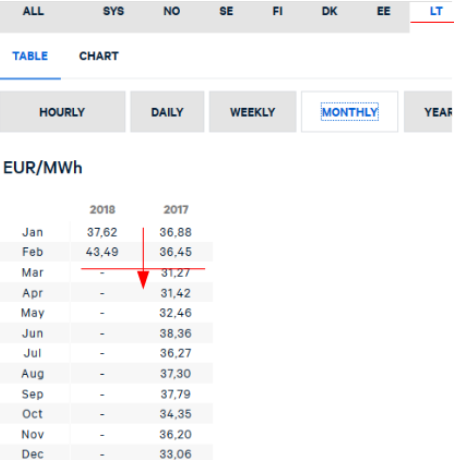The image size is (454, 460).
Task: Click the Jan row label
Action: [x=33, y=232]
